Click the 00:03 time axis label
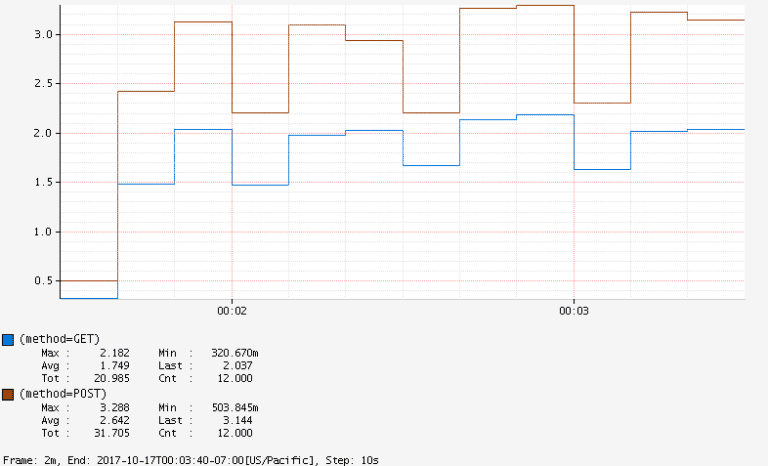 [x=573, y=312]
